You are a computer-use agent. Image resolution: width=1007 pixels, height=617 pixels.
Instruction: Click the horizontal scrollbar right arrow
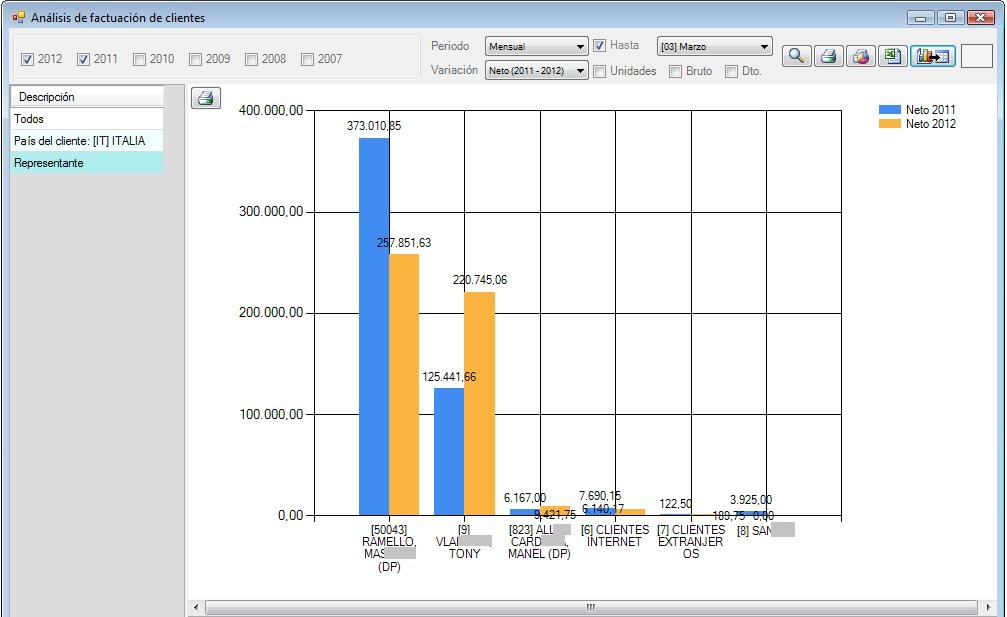click(988, 607)
